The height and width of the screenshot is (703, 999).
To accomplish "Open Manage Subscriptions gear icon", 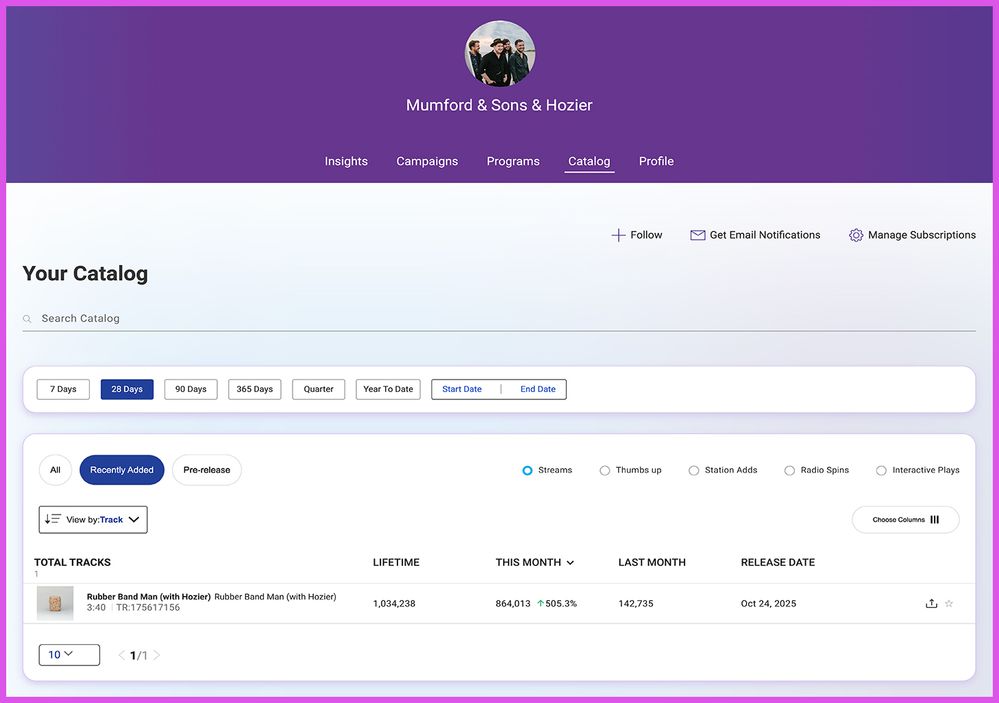I will [856, 235].
